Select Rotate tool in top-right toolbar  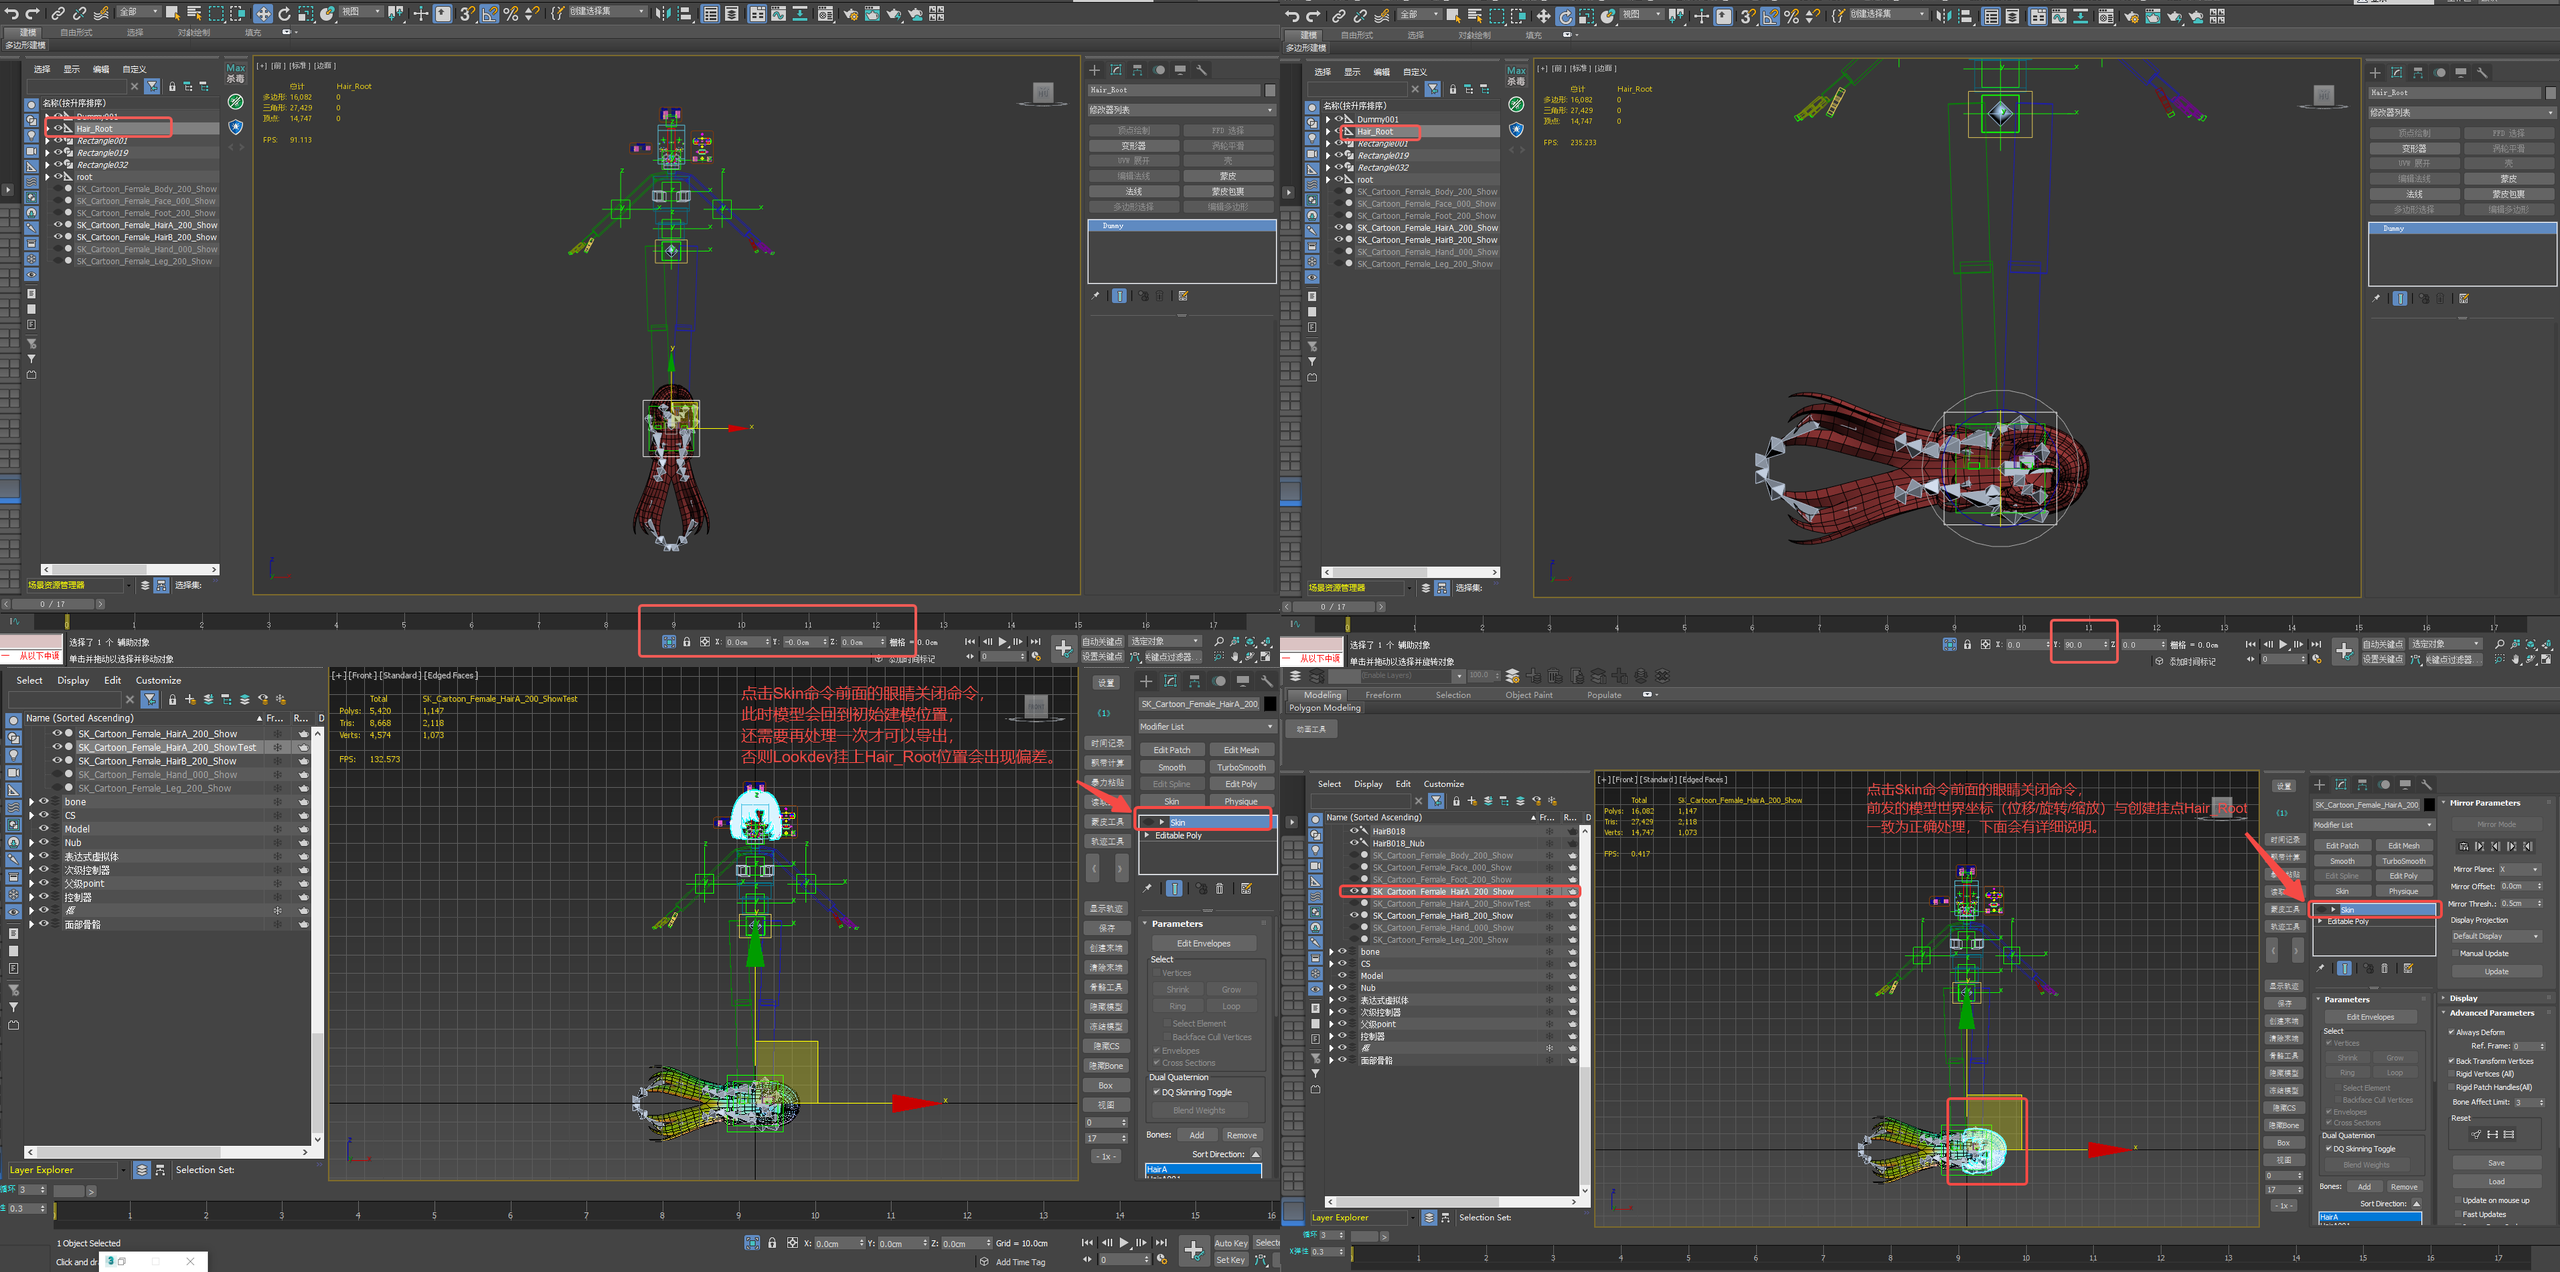coord(1565,16)
